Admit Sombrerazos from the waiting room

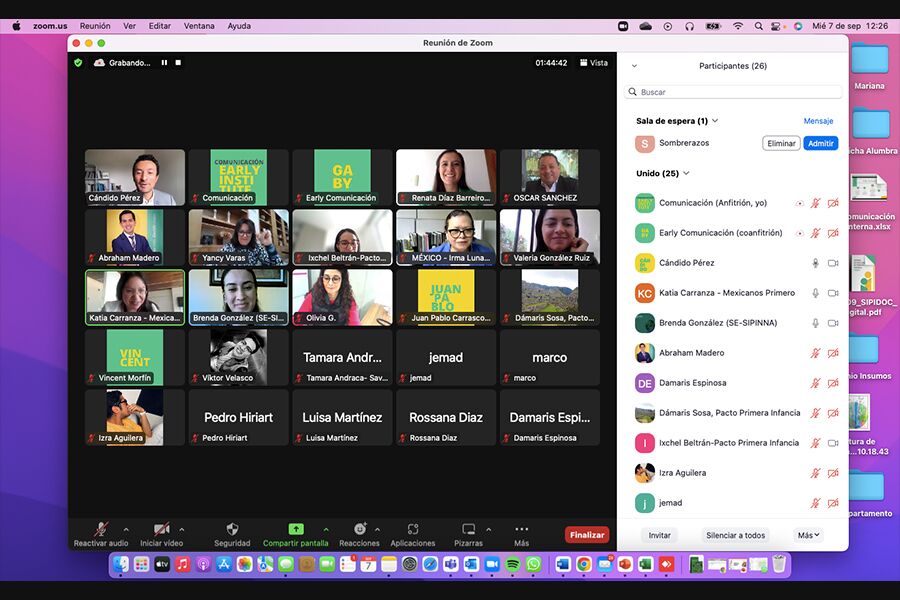(x=820, y=143)
